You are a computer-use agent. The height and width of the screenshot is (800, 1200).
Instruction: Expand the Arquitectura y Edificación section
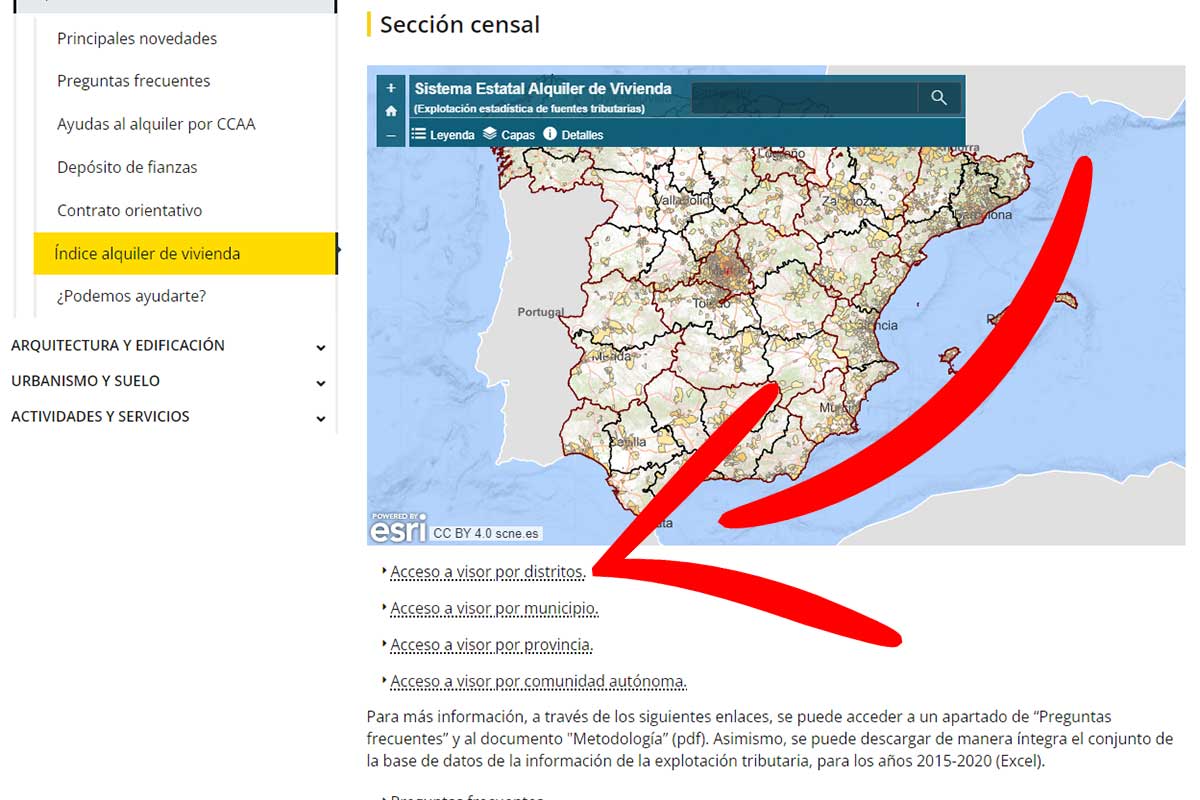coord(320,347)
